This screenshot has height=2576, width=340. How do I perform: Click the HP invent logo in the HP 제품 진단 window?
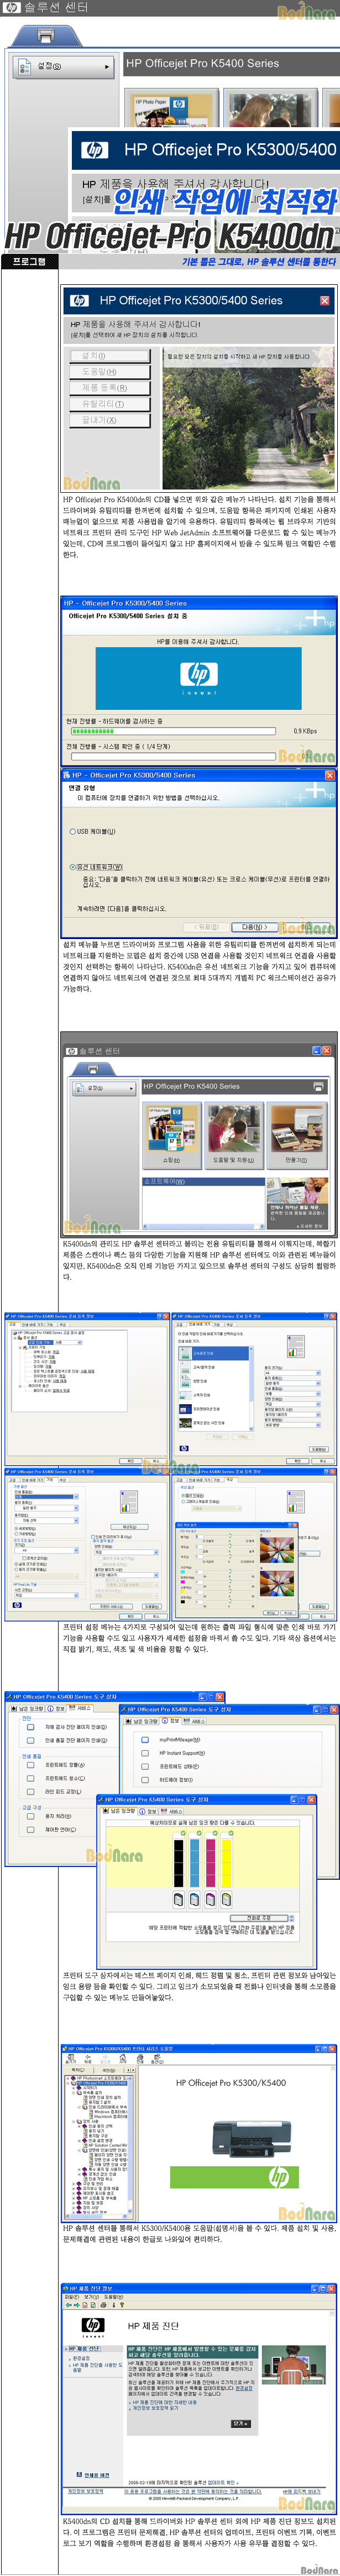coord(92,2327)
